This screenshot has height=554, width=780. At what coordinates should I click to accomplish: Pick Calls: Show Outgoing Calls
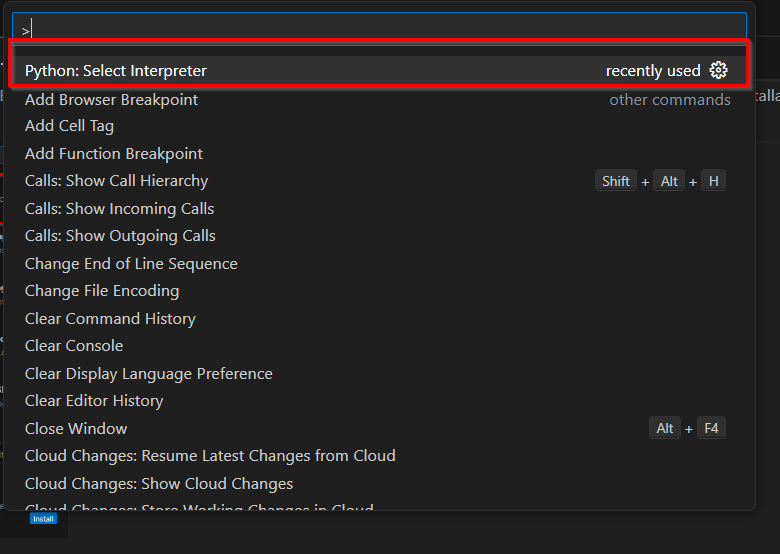[379, 236]
